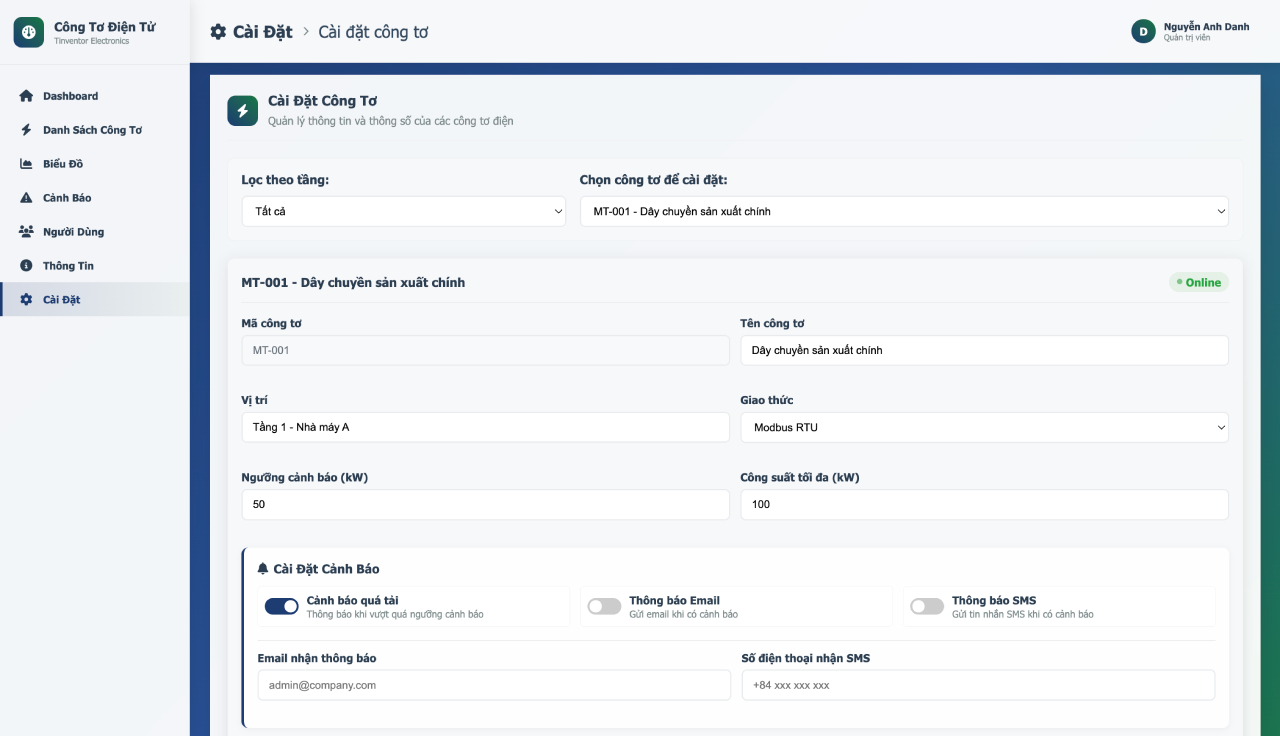This screenshot has height=736, width=1280.
Task: Click the Nguyễn Anh Danh profile name
Action: 1206,27
